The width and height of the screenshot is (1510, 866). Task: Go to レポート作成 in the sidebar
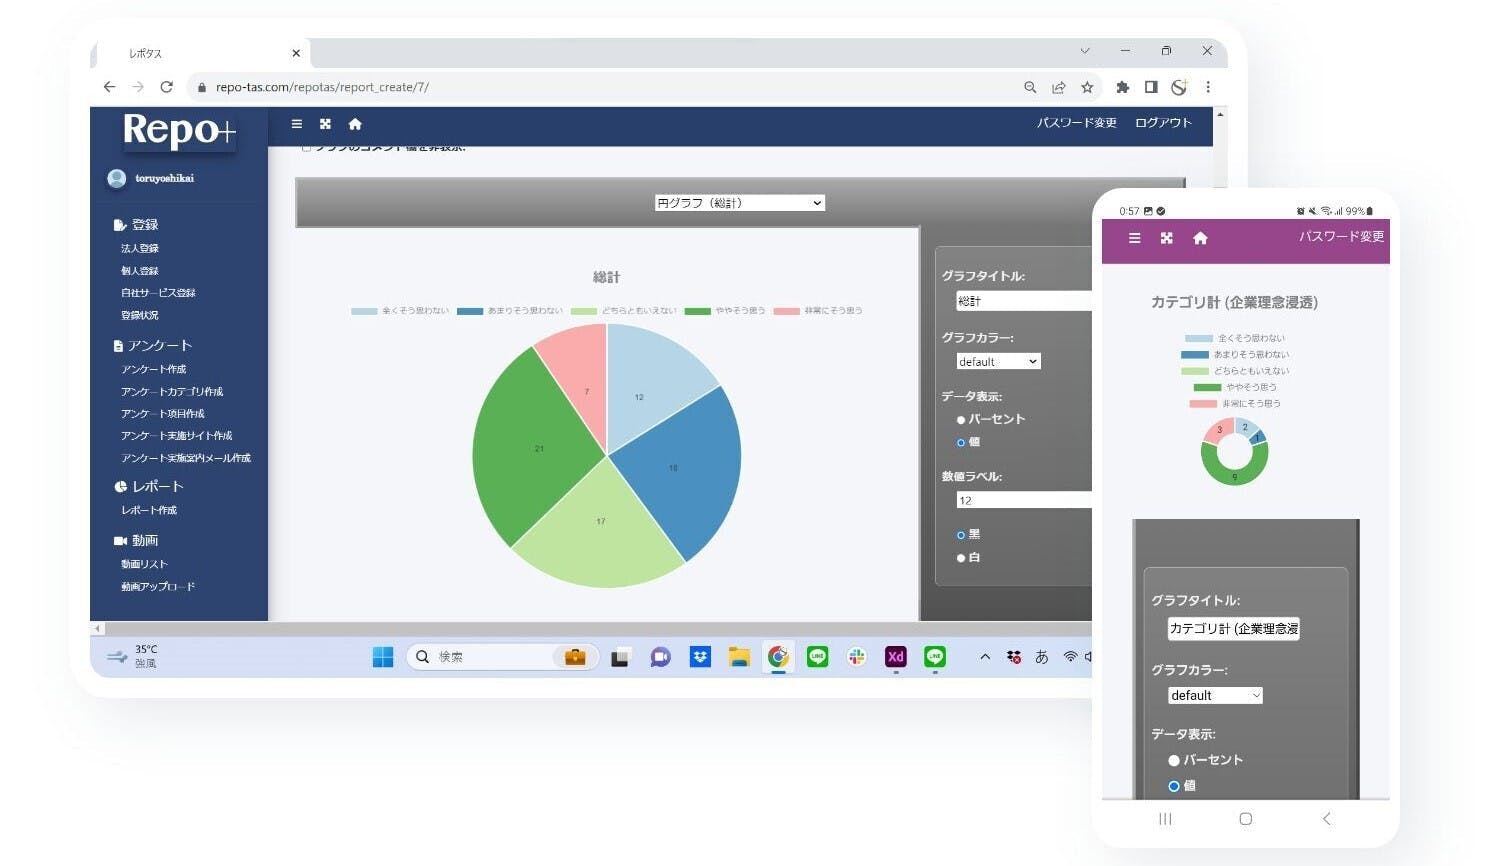click(149, 510)
